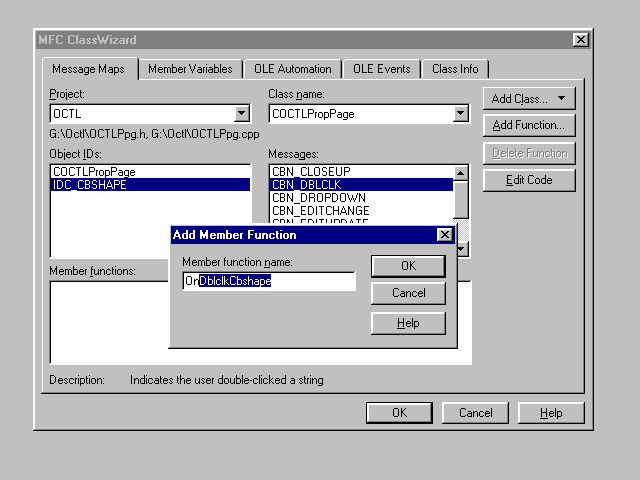Screen dimensions: 640x480
Task: Choose CBN_DROPDOWN message entry
Action: tap(318, 198)
